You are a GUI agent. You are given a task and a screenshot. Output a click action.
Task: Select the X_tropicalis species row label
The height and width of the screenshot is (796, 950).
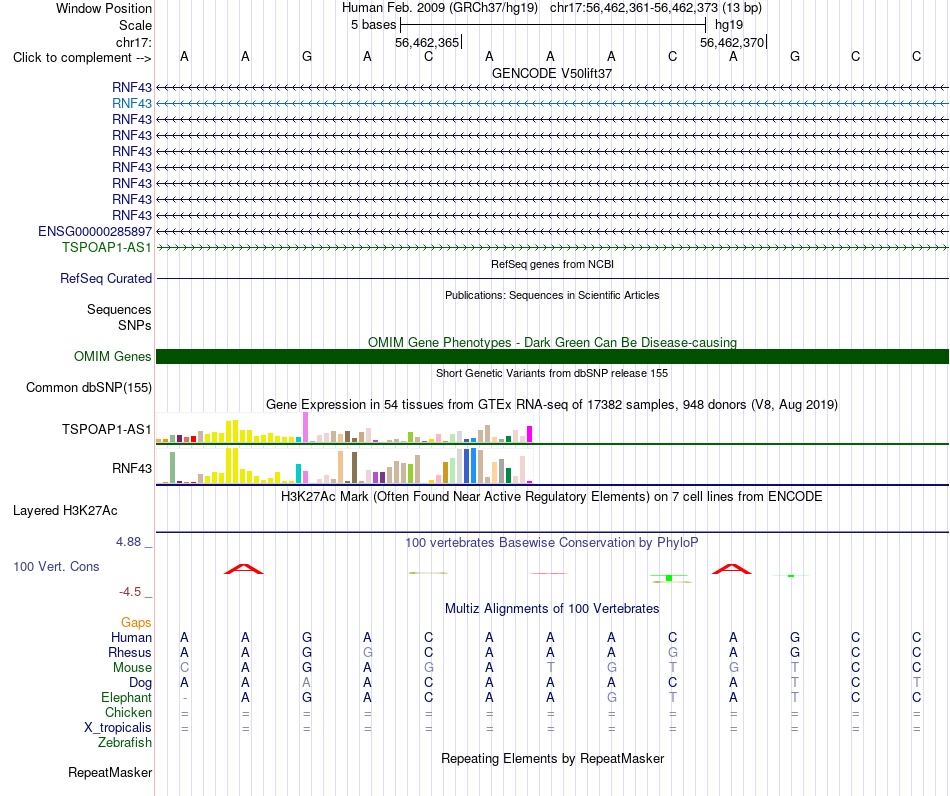tap(118, 728)
